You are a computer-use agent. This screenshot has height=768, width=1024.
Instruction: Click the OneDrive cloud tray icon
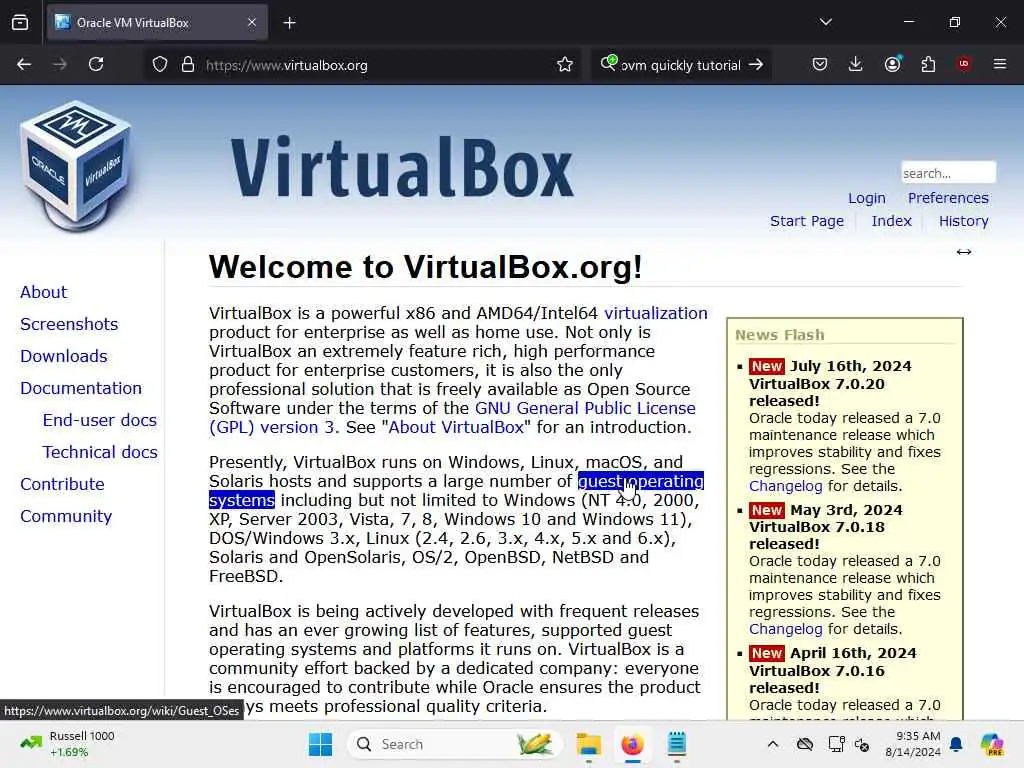[x=805, y=744]
